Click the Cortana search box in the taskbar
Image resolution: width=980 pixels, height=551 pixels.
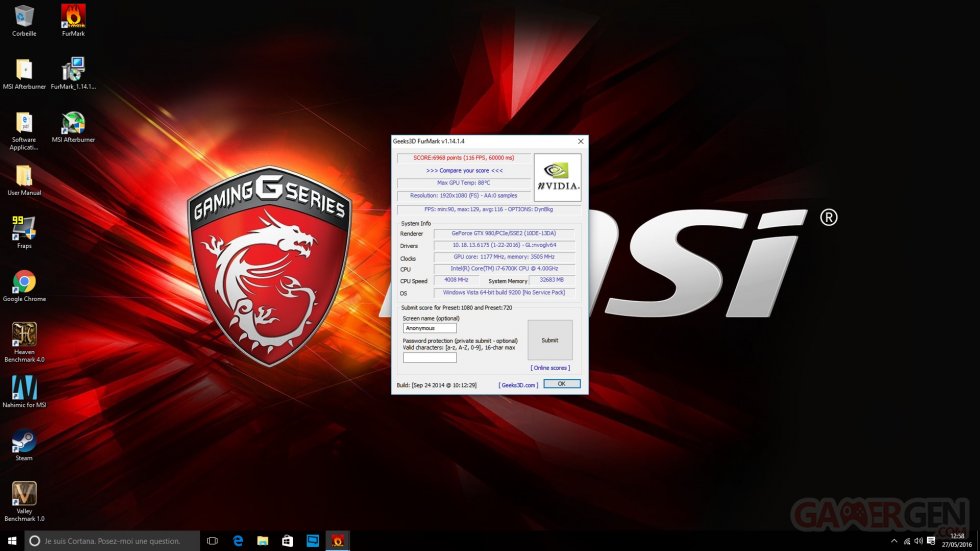click(x=112, y=540)
